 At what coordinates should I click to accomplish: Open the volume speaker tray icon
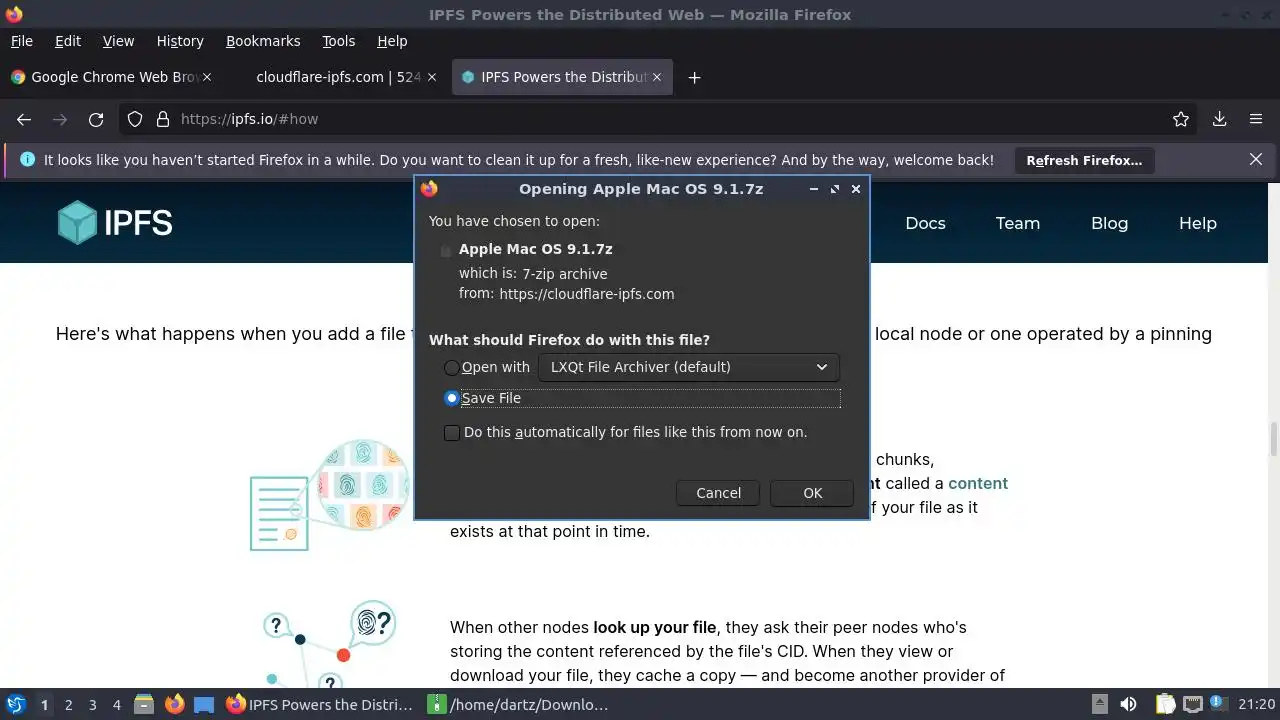tap(1128, 704)
